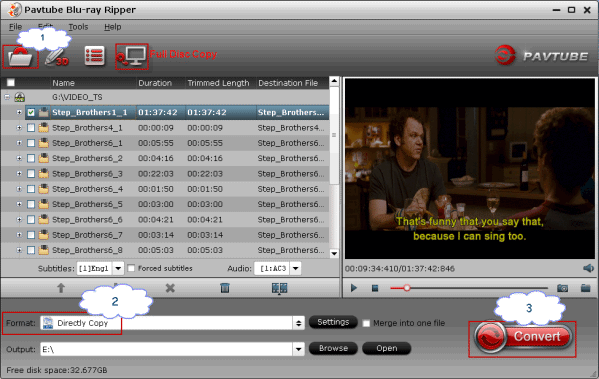Check the Step_Brothers4_1 title
The width and height of the screenshot is (599, 379).
pyautogui.click(x=31, y=128)
